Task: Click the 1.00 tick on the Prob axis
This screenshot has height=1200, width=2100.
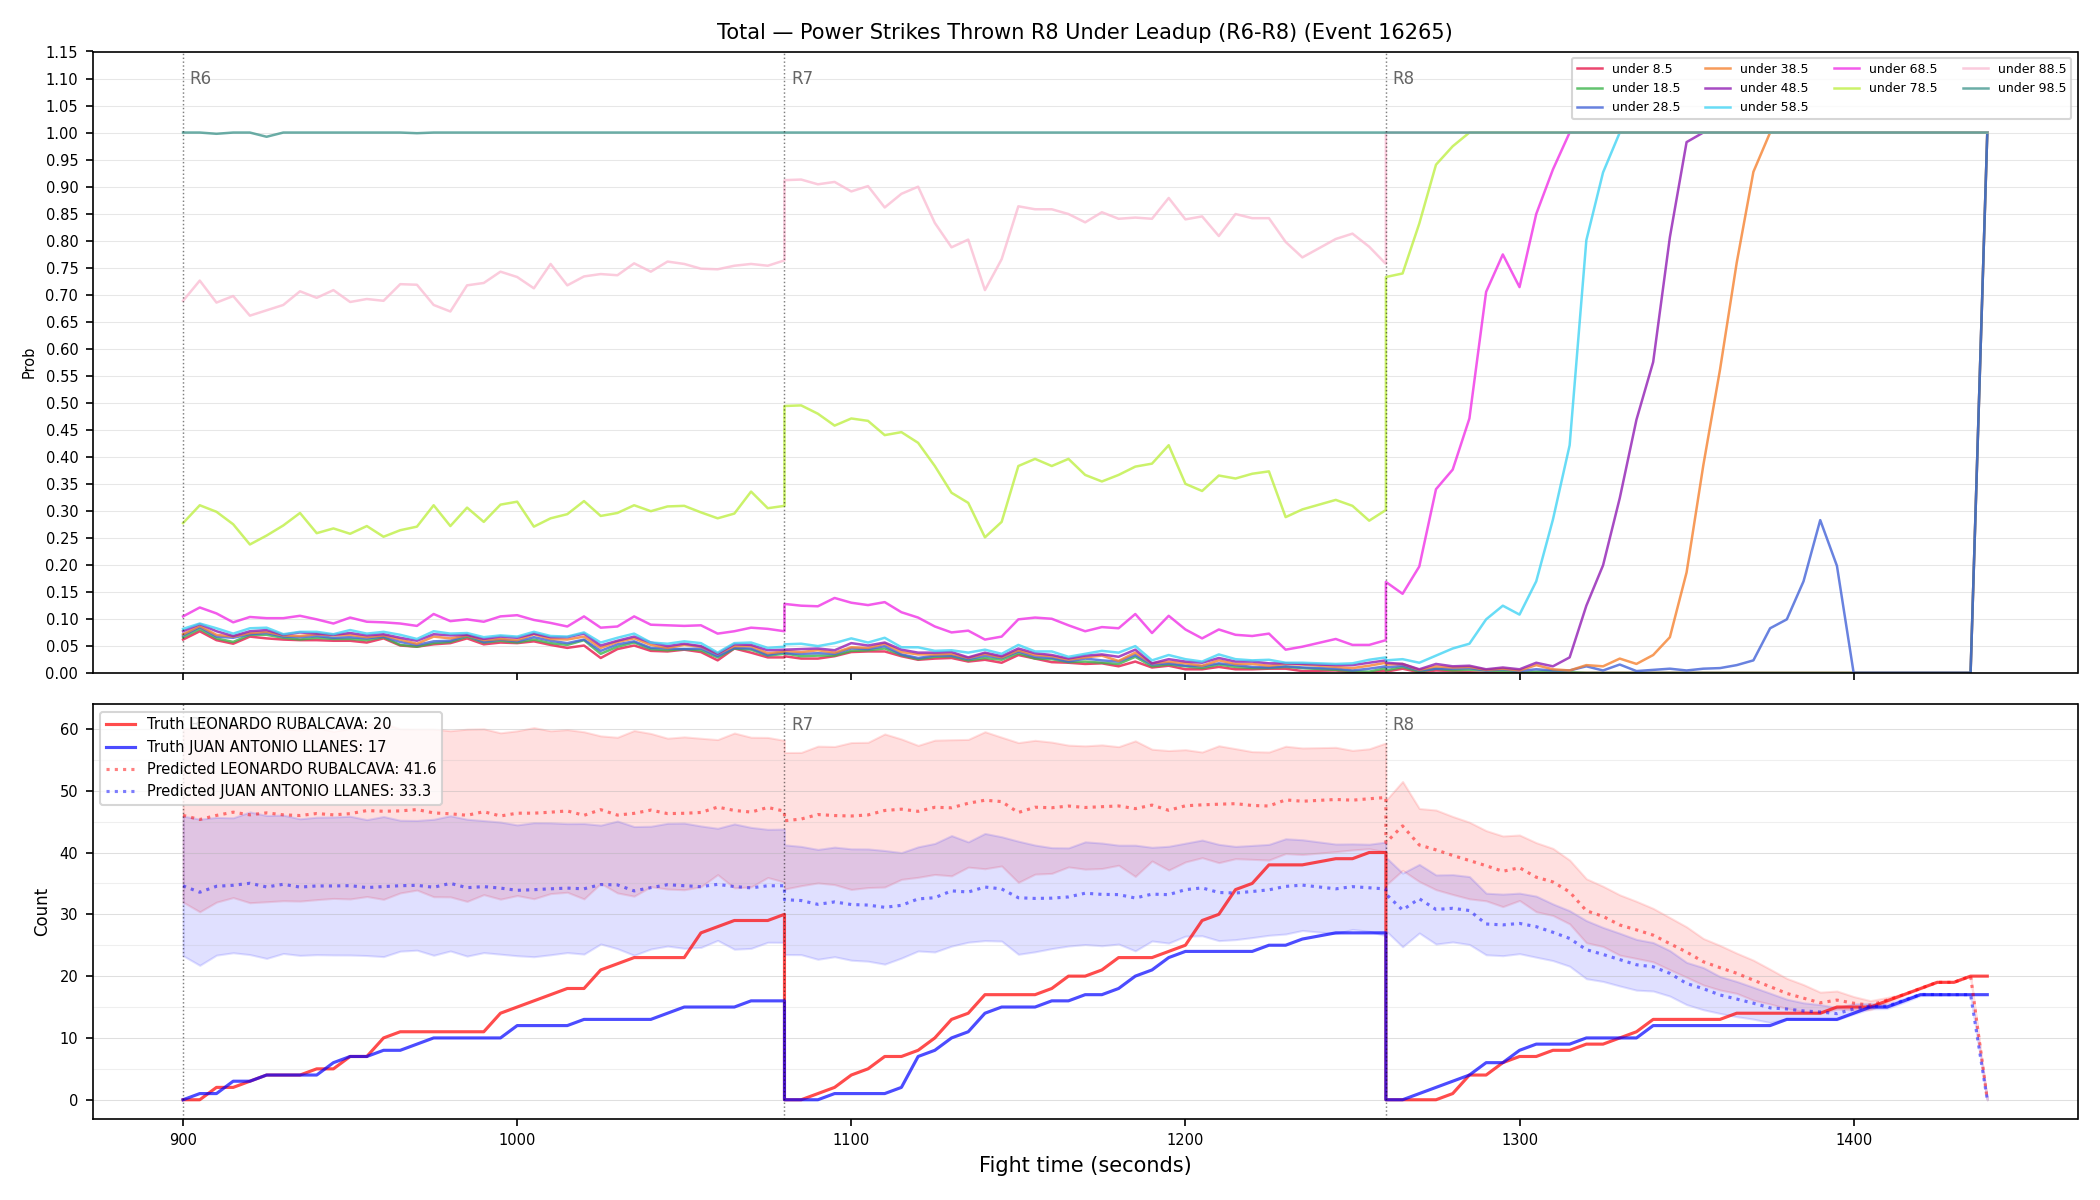Action: pyautogui.click(x=62, y=133)
